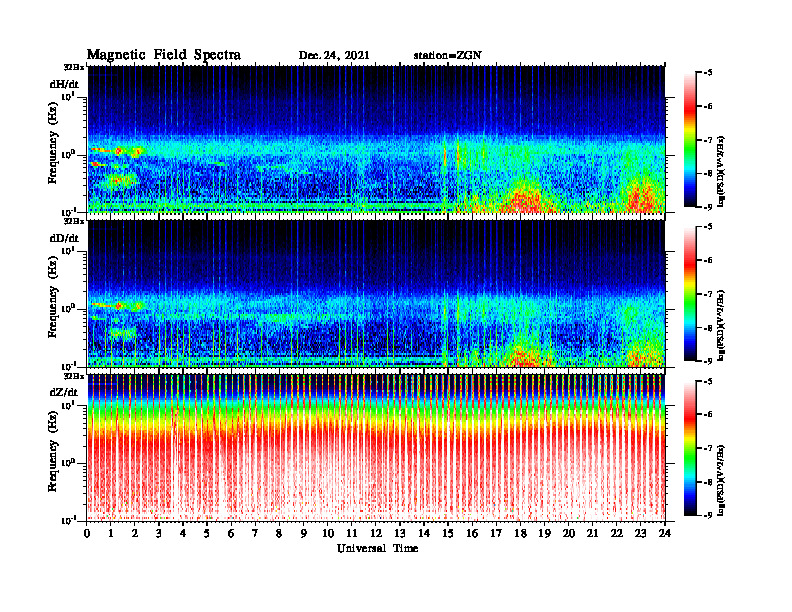Click the "-9" tick on dH/dt color scale
Screen dimensions: 792x612
(x=708, y=207)
